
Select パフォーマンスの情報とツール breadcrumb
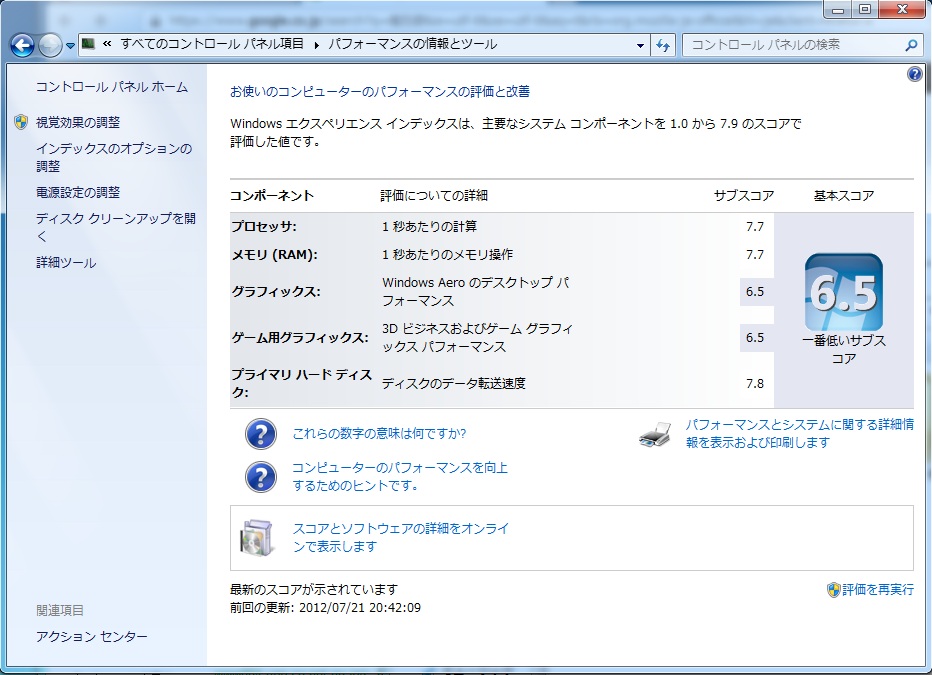(413, 44)
